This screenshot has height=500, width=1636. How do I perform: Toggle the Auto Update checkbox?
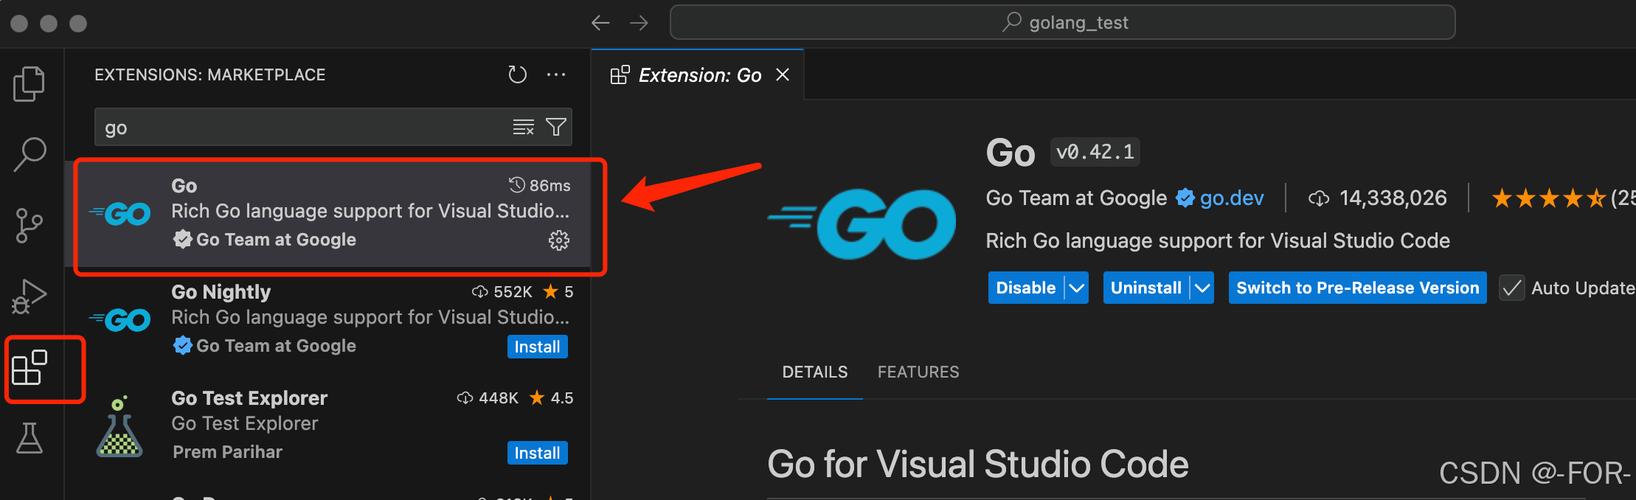(x=1512, y=288)
